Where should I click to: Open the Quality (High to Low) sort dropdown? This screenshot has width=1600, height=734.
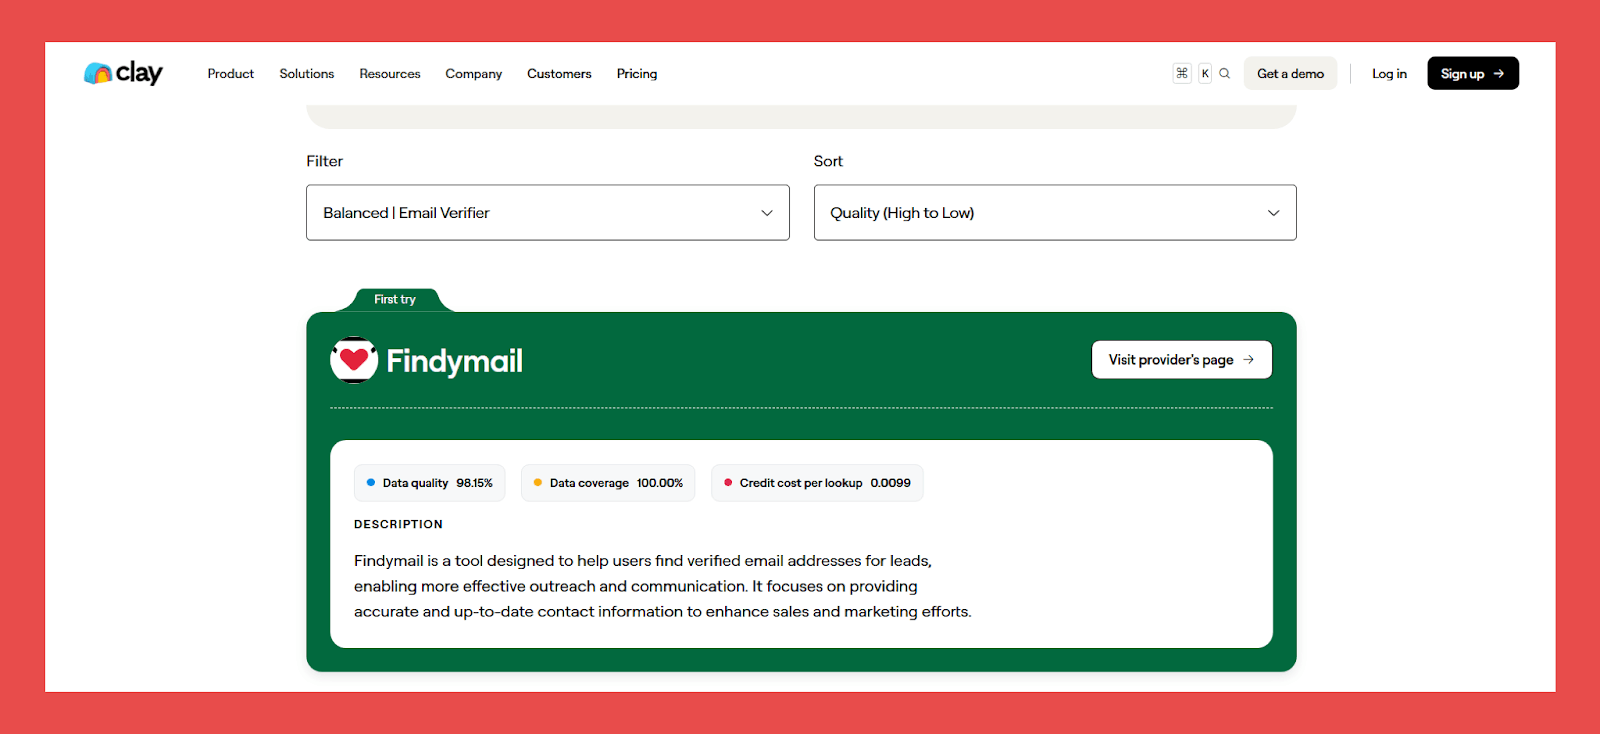click(x=1055, y=212)
